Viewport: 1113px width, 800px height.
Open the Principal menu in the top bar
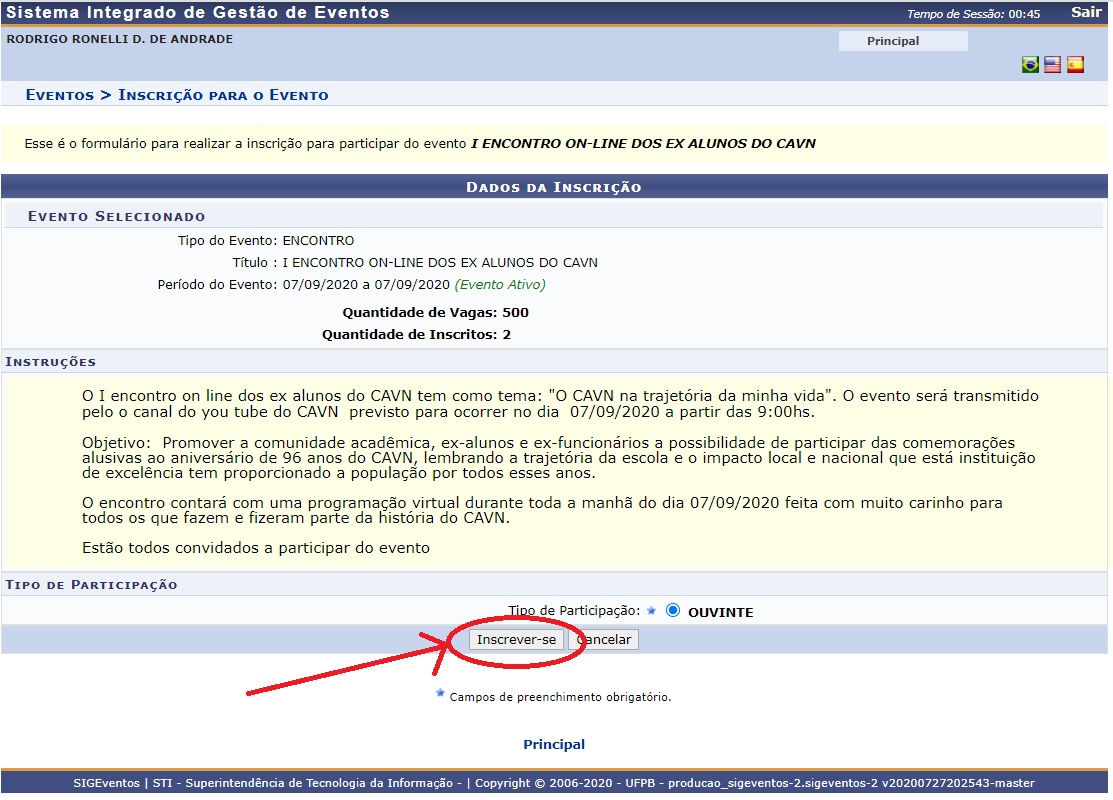tap(892, 41)
